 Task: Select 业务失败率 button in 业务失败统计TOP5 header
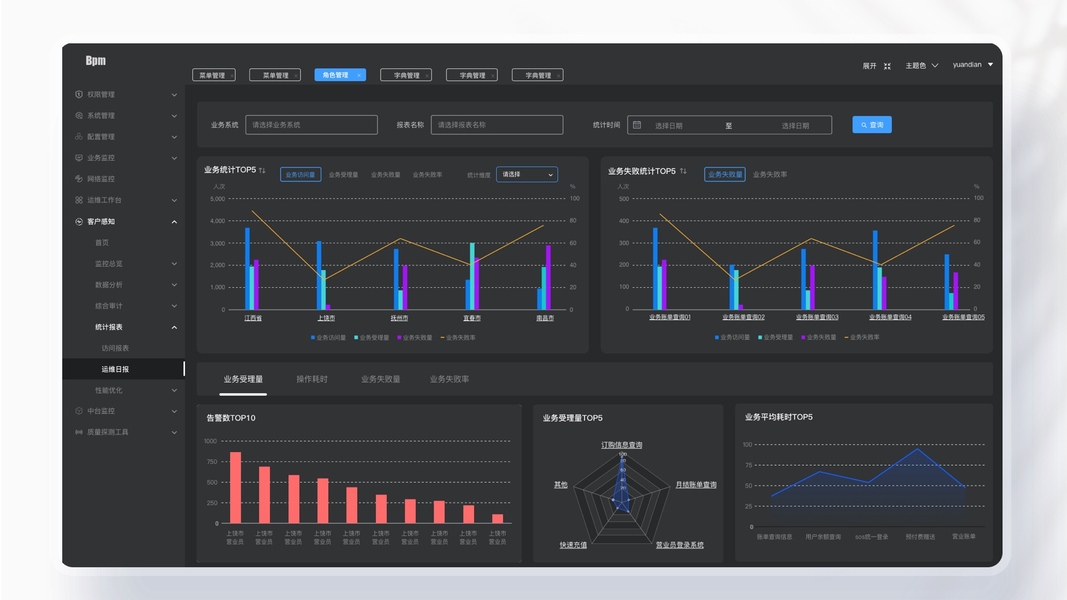tap(770, 175)
